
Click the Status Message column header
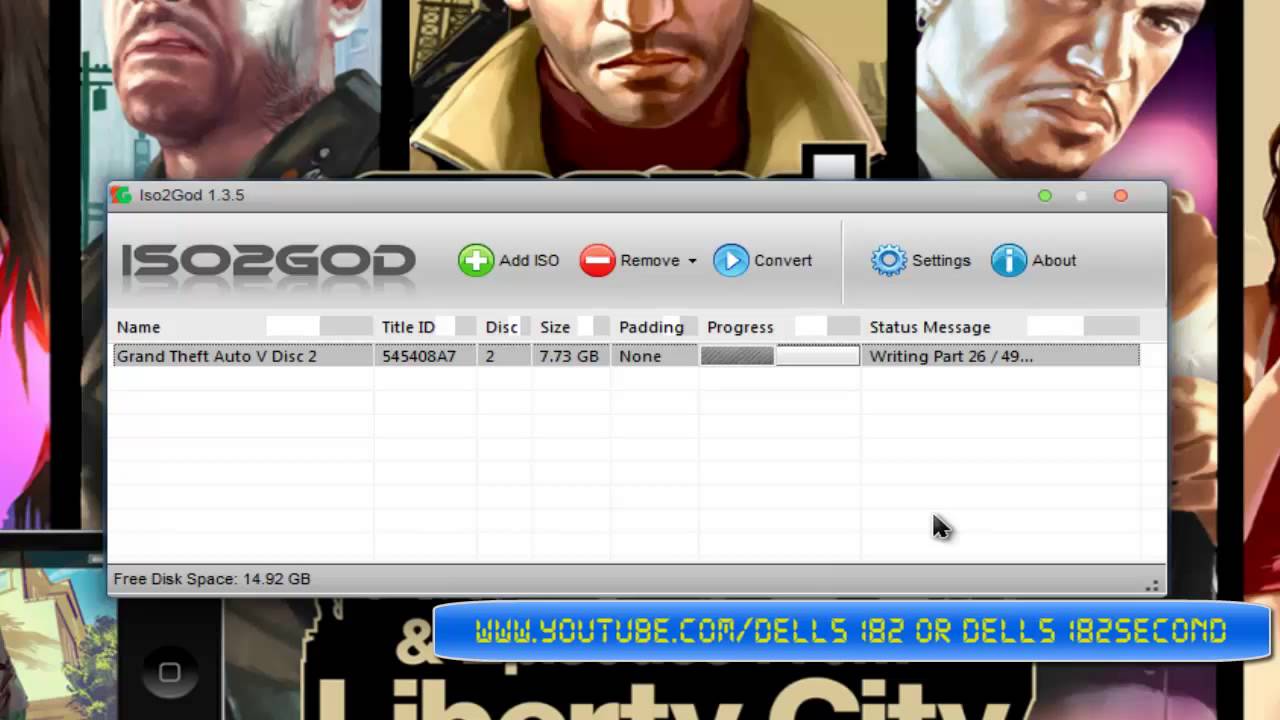[1001, 327]
